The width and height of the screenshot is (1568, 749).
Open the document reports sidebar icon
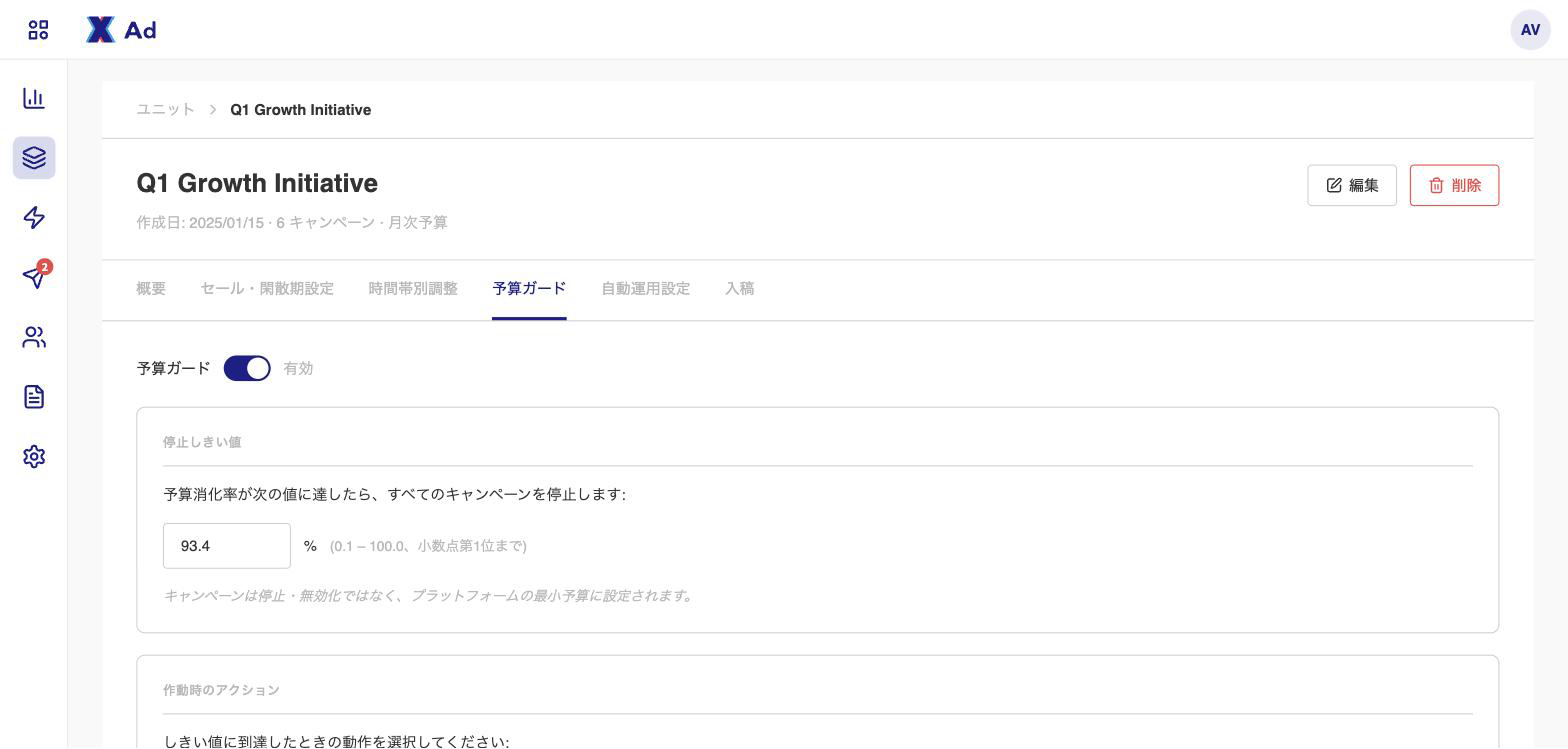pyautogui.click(x=34, y=397)
